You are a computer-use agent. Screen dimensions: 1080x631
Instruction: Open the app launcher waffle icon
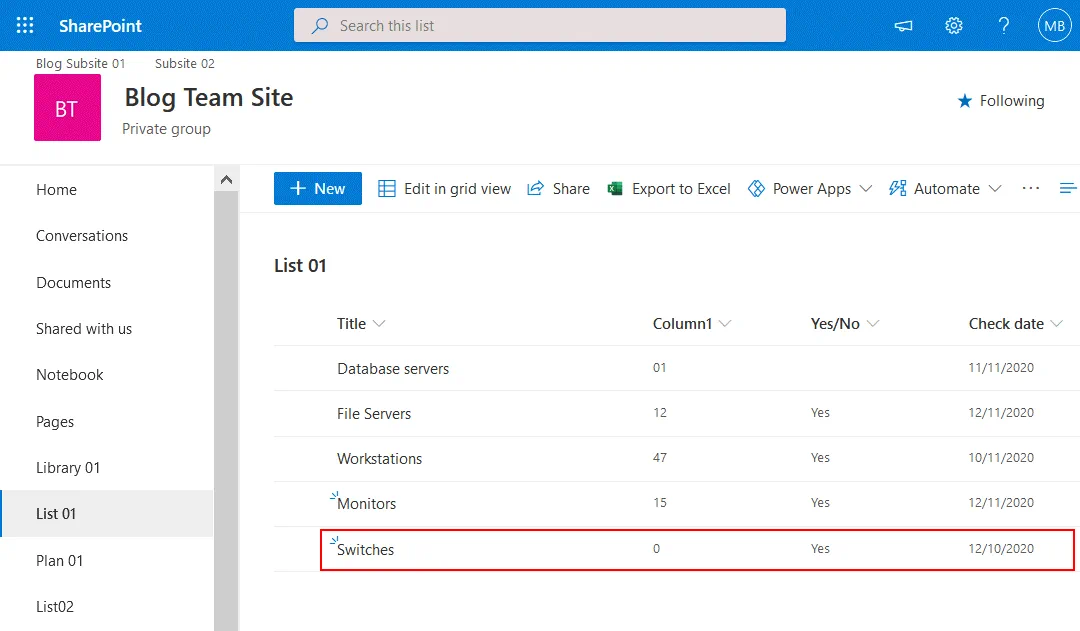click(x=25, y=26)
